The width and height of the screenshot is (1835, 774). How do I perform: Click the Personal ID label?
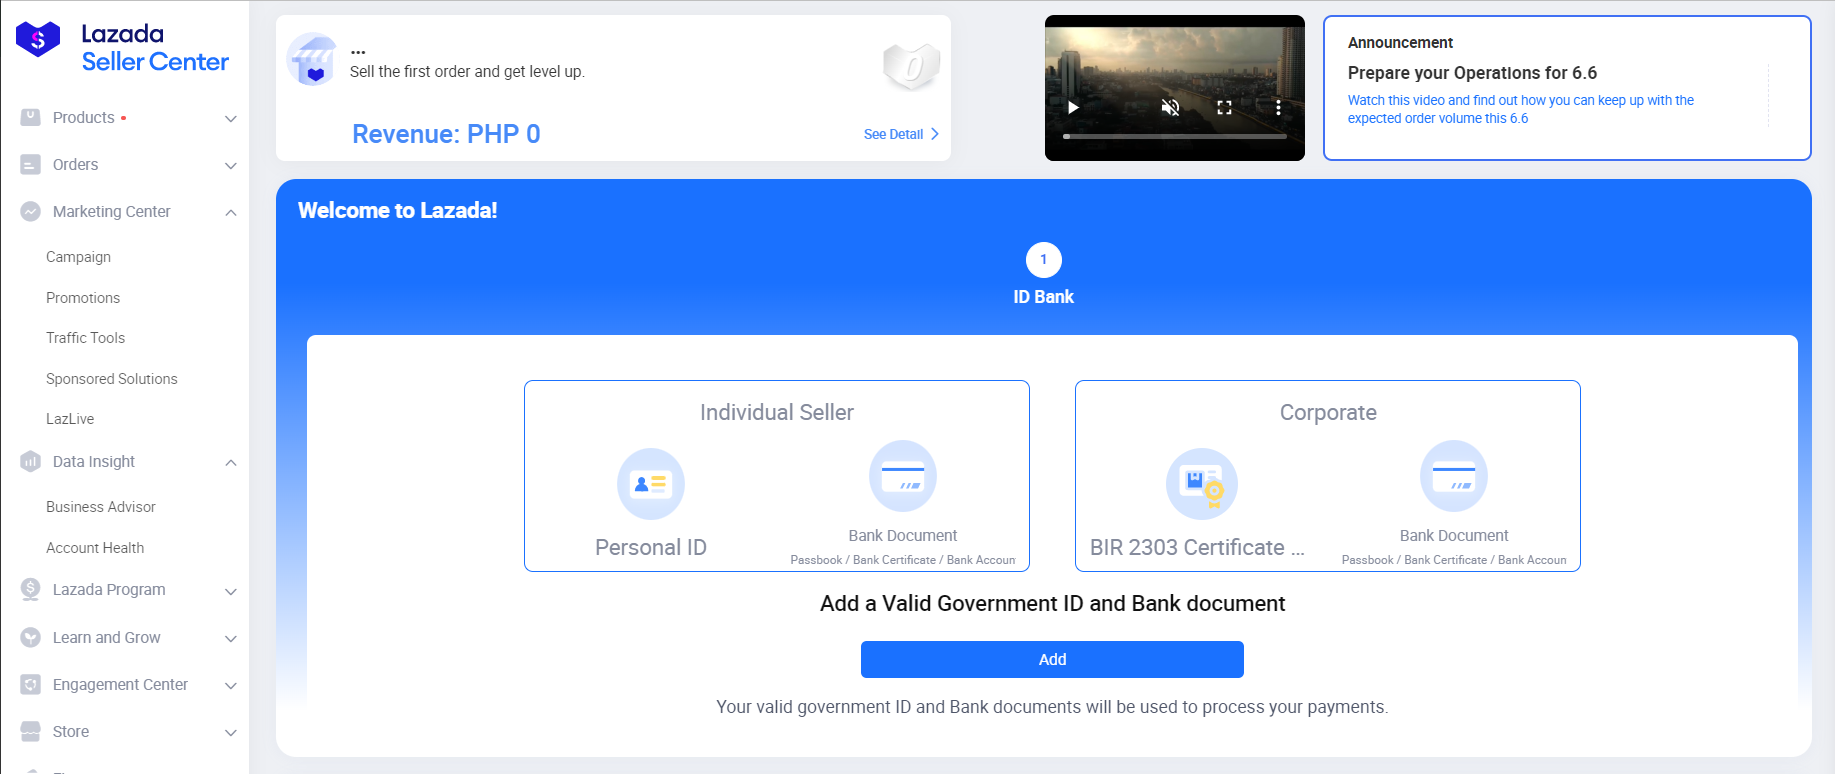651,547
